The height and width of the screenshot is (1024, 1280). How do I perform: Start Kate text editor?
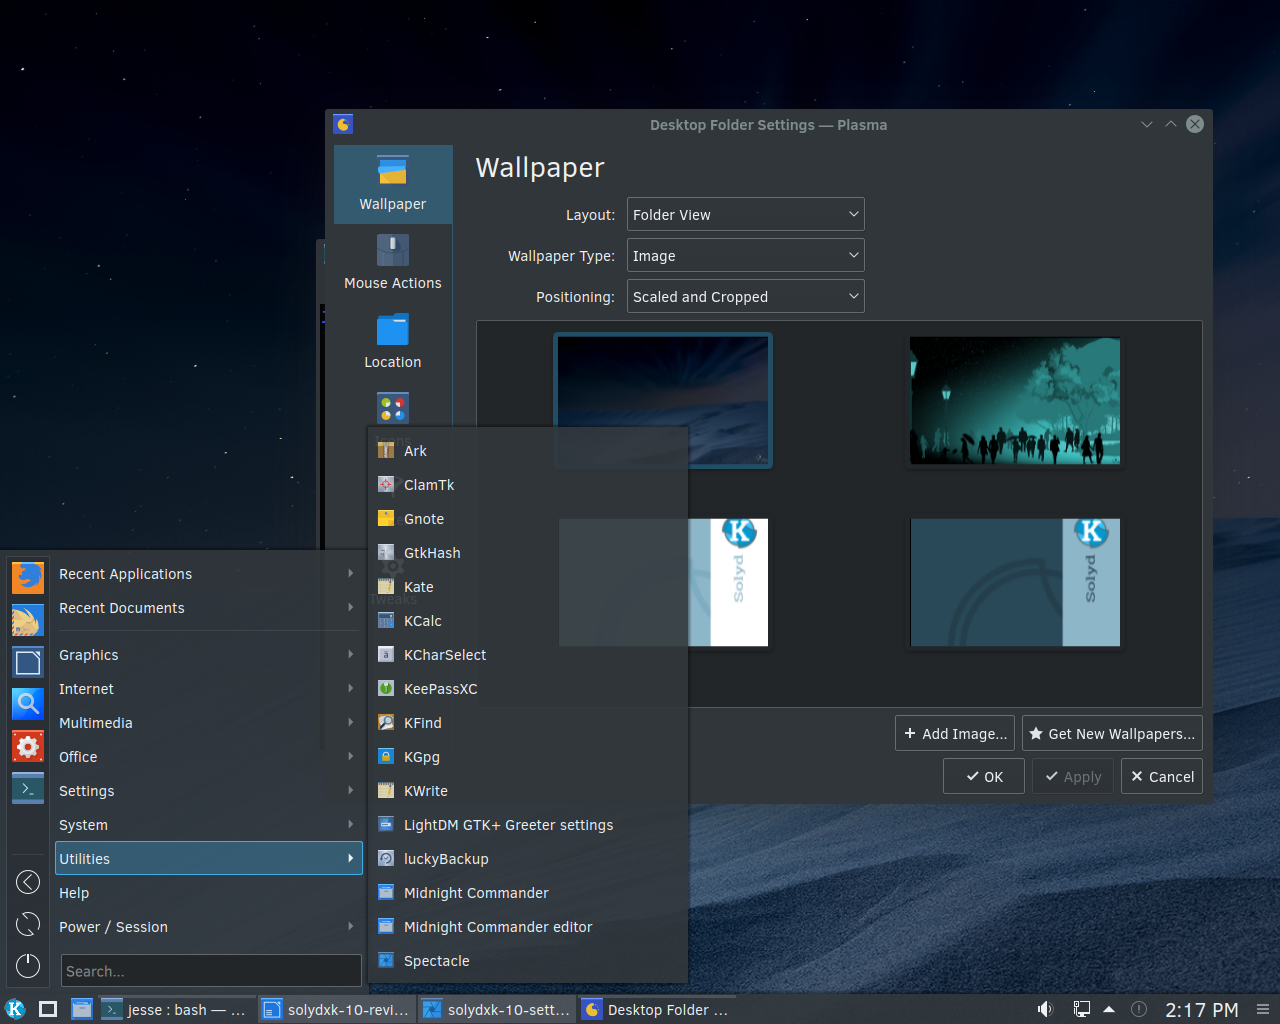(x=528, y=587)
